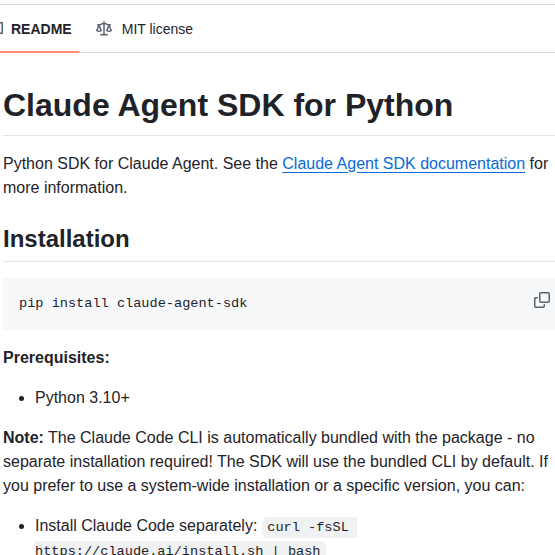Image resolution: width=555 pixels, height=555 pixels.
Task: Click the curl -fsSL code snippet
Action: click(308, 527)
